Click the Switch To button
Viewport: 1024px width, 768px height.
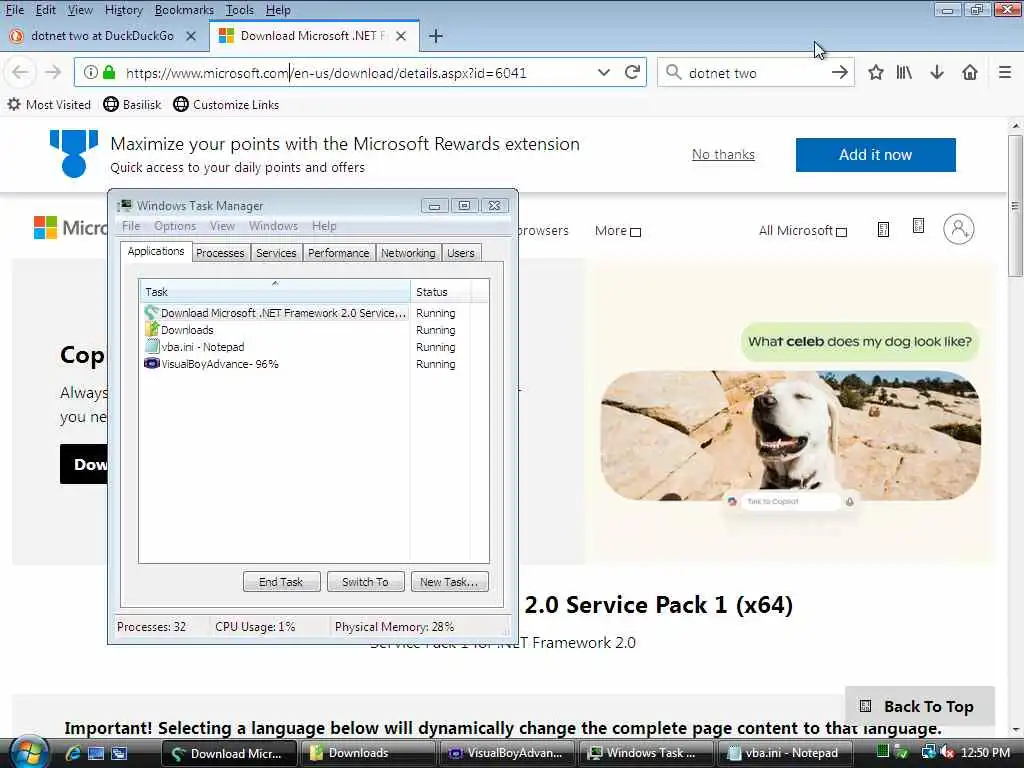click(x=365, y=581)
